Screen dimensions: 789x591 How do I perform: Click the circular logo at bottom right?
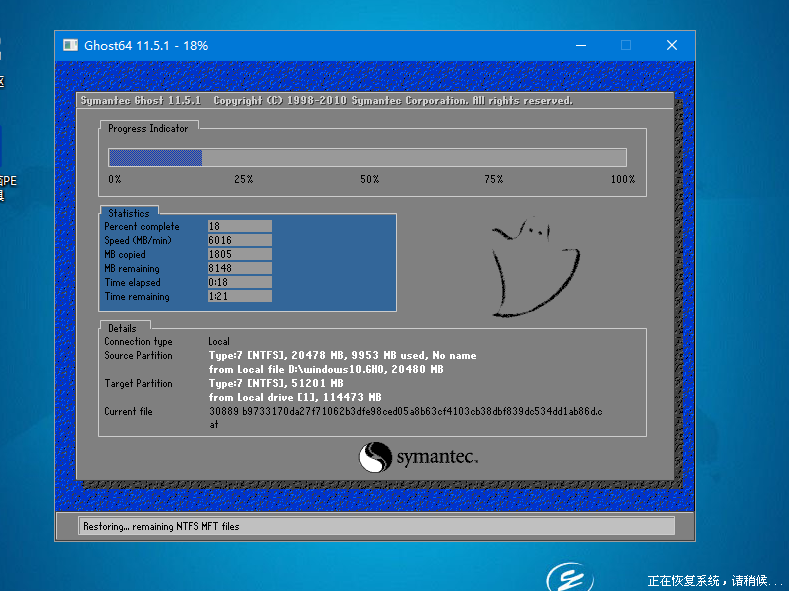tap(570, 577)
